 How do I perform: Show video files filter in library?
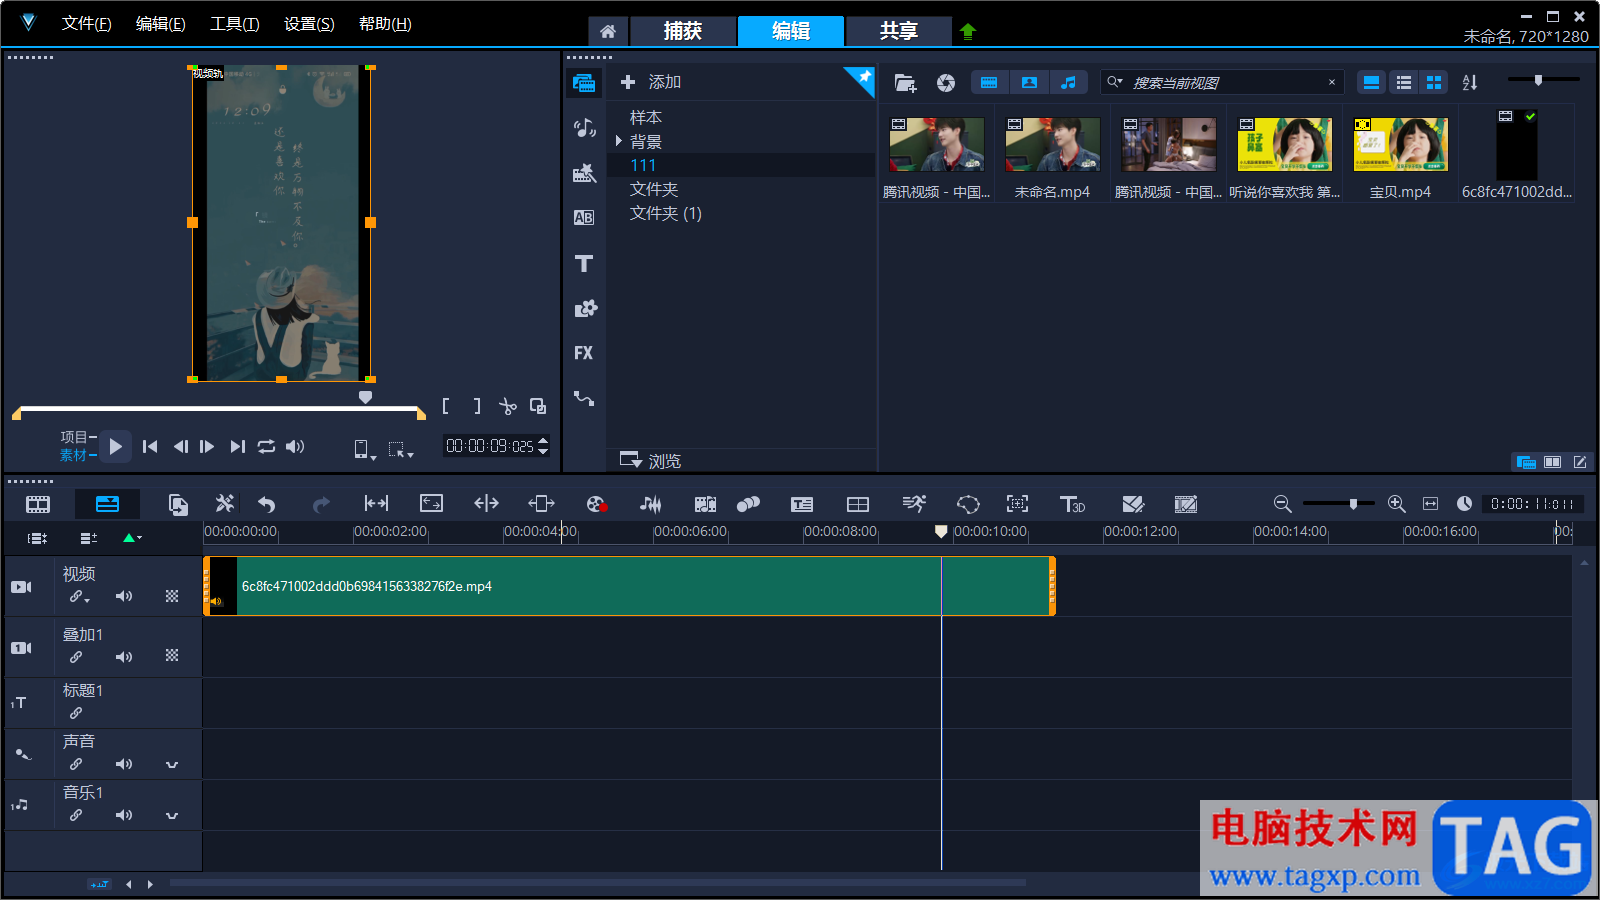989,82
